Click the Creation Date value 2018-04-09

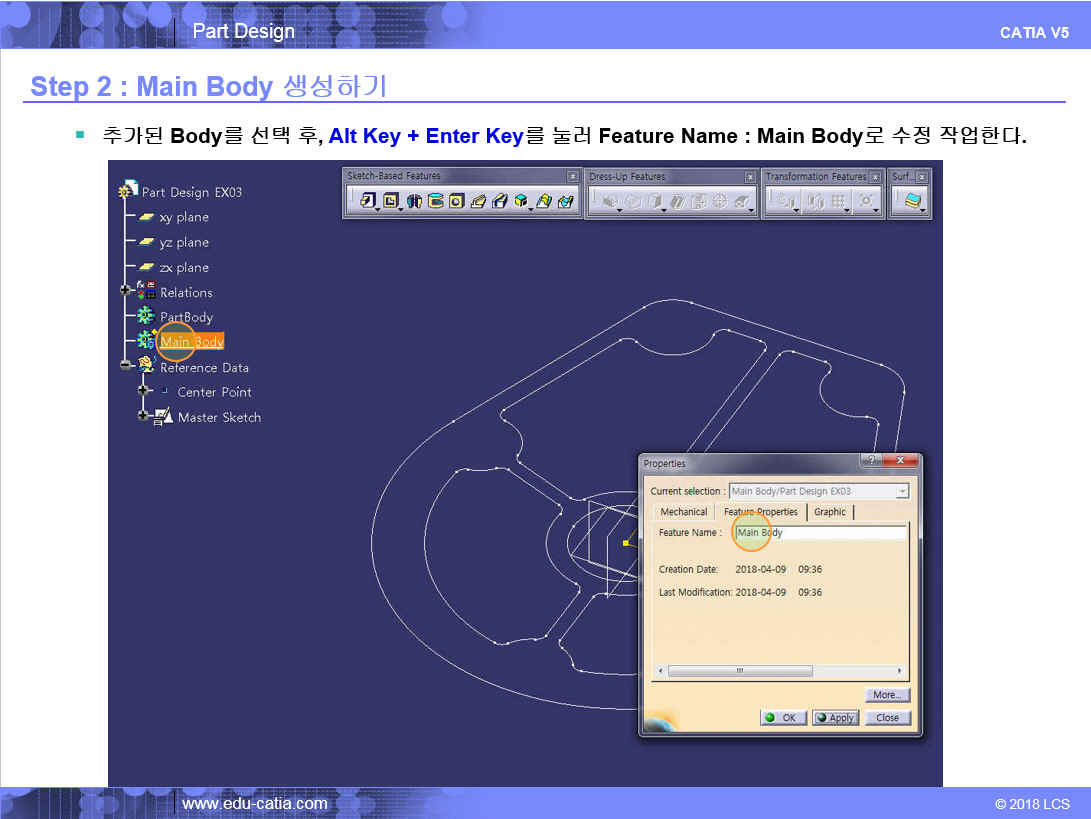[x=760, y=569]
